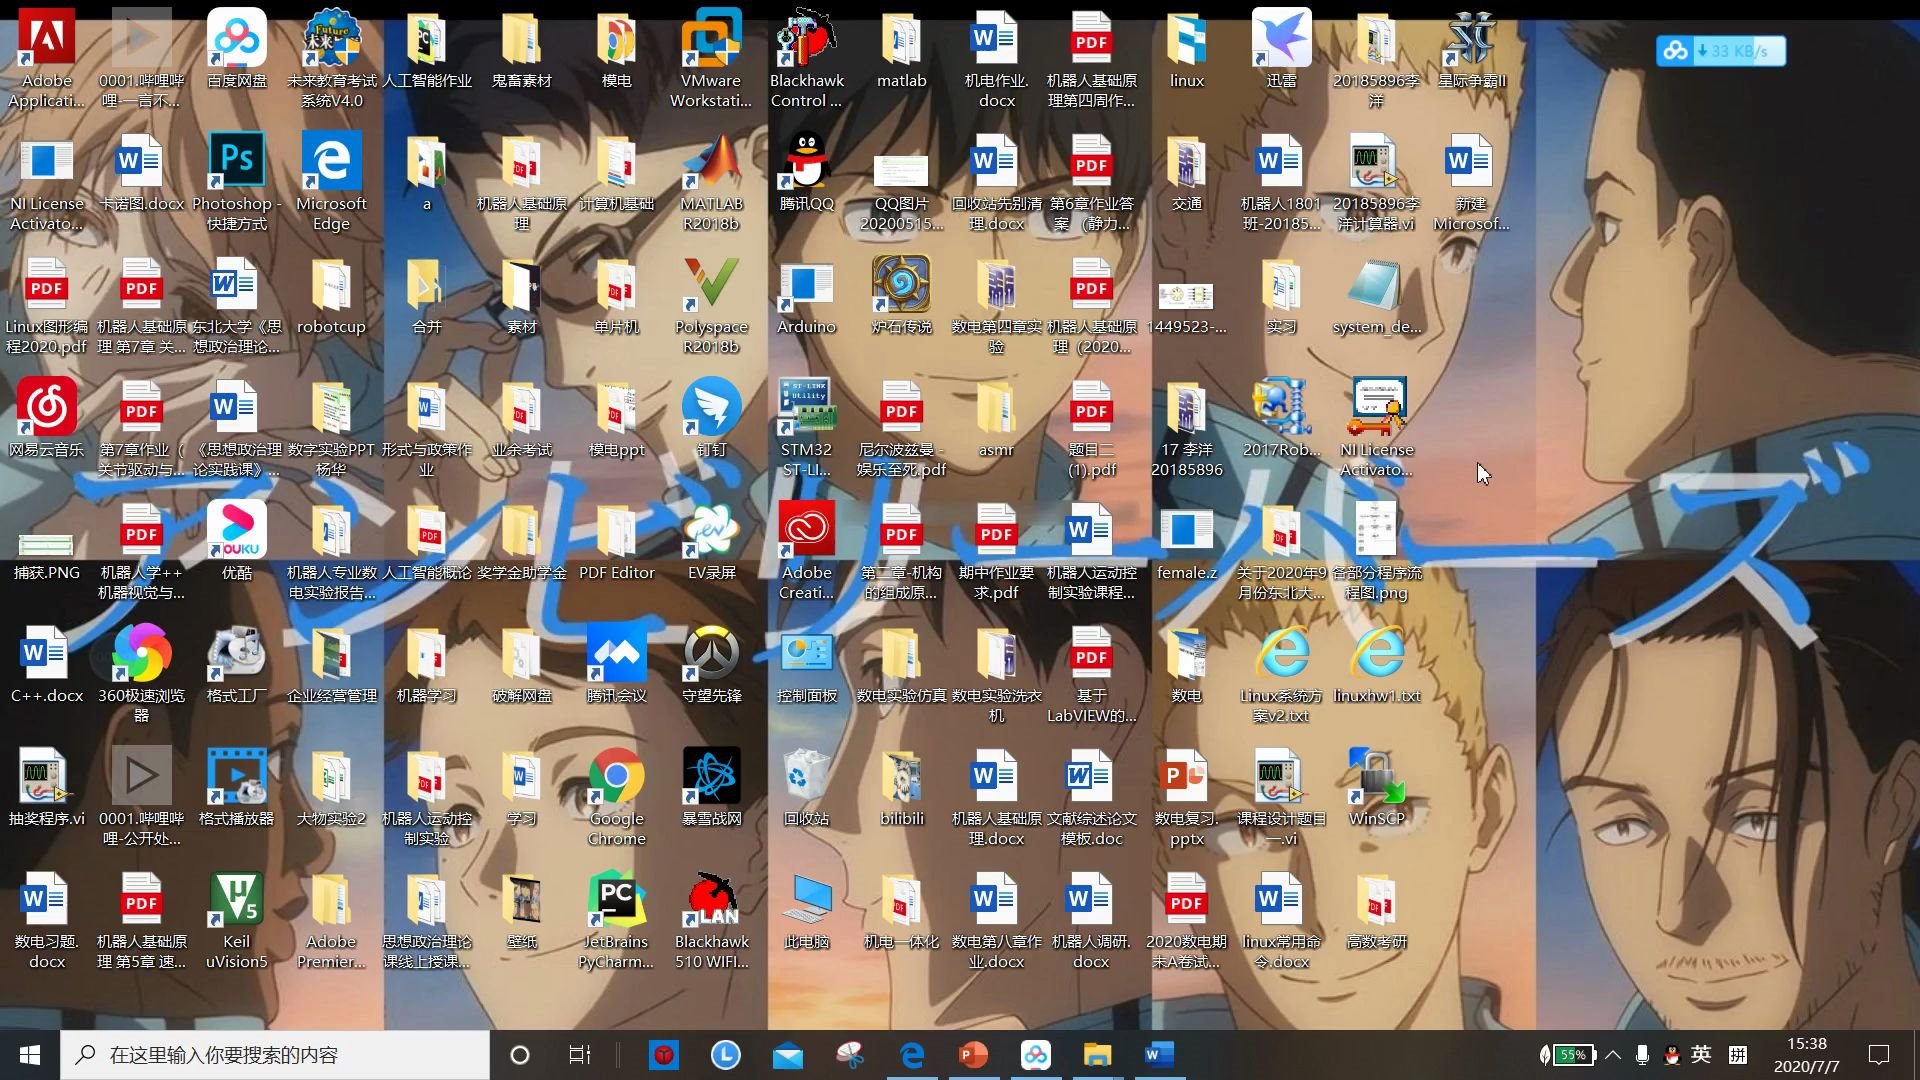
Task: Expand the hidden tray icons chevron
Action: coord(1613,1055)
